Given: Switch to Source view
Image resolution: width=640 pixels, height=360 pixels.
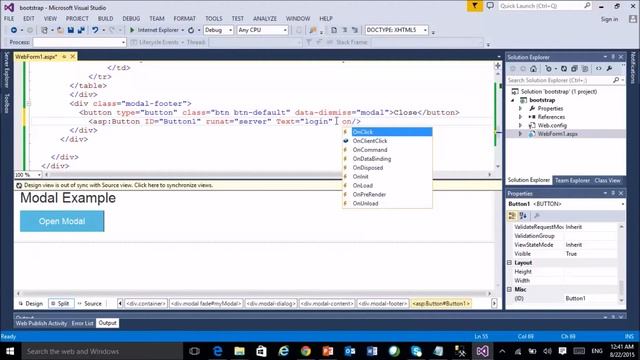Looking at the screenshot, I should (89, 303).
